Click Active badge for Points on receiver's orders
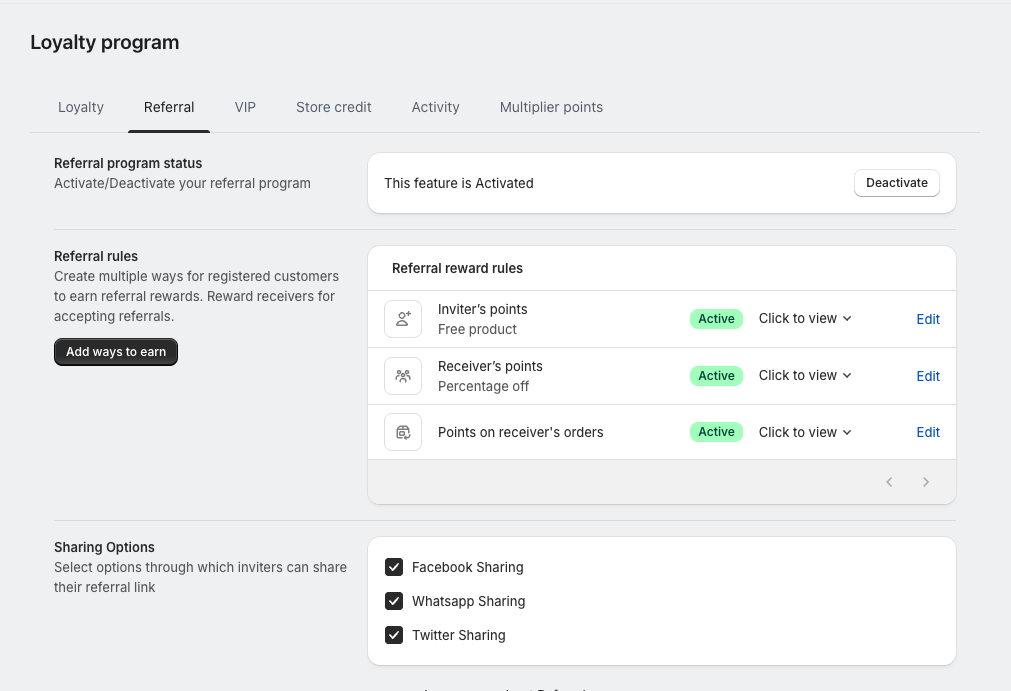This screenshot has height=691, width=1011. [x=716, y=431]
